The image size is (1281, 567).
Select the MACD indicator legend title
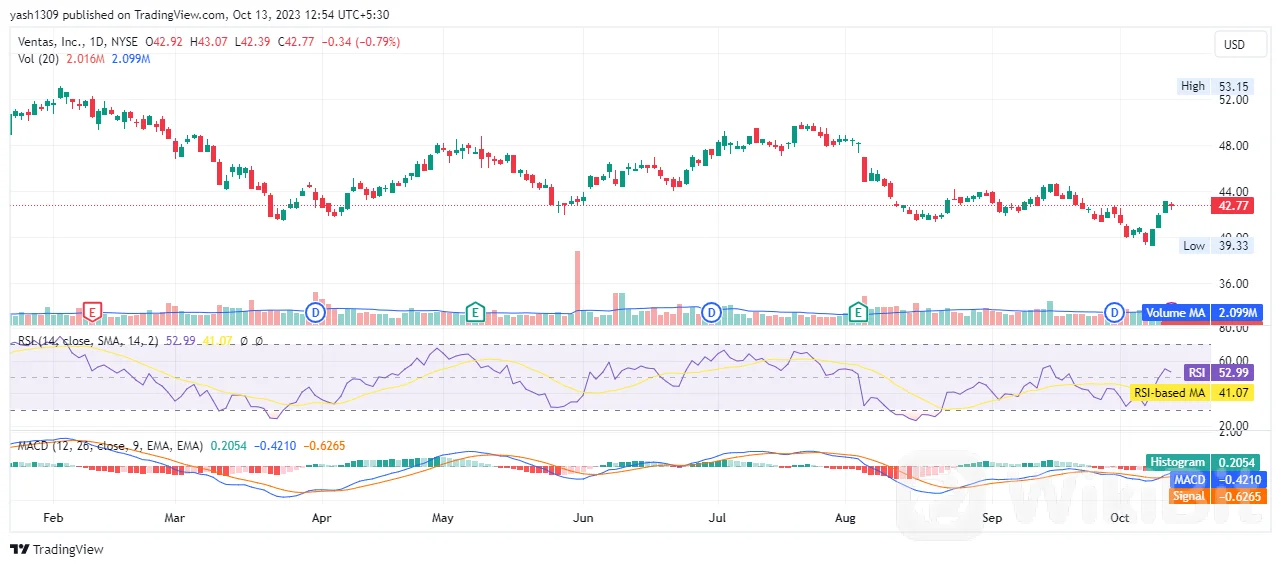pos(110,445)
